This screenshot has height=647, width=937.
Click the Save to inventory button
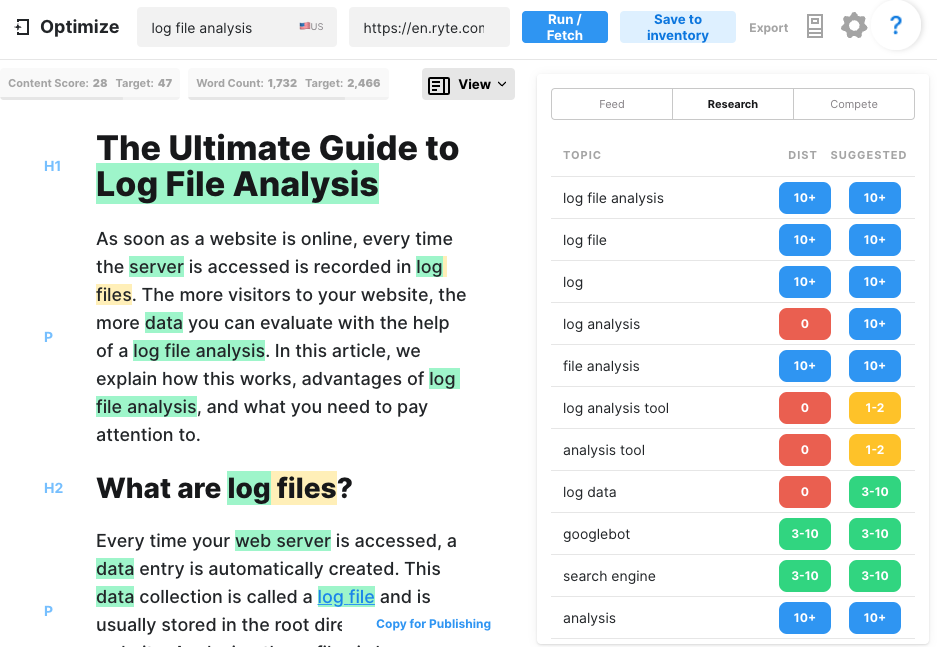point(677,27)
